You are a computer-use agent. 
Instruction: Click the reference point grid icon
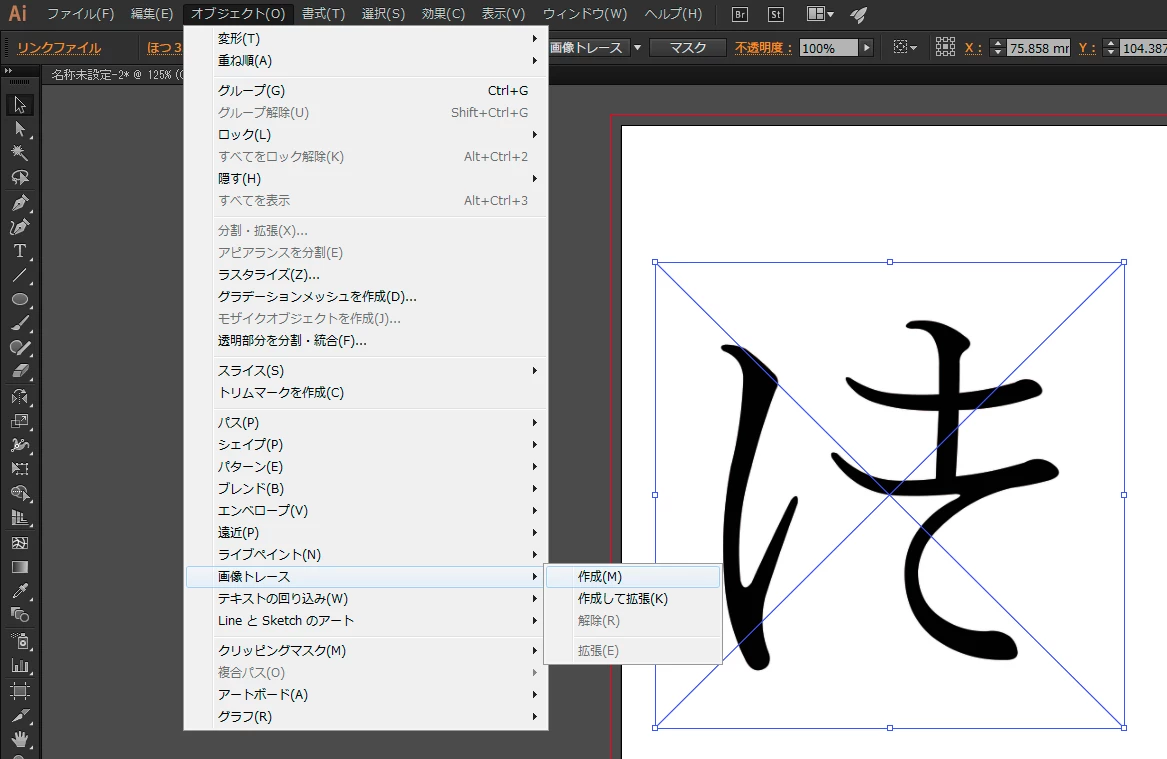pos(945,47)
